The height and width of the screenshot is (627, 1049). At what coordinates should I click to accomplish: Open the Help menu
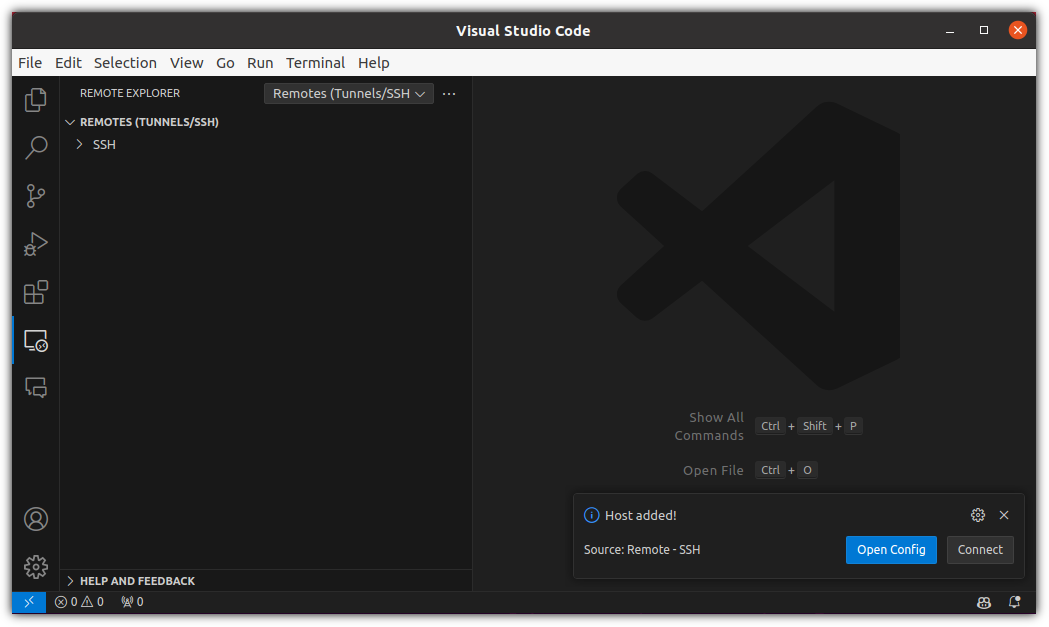pos(373,63)
